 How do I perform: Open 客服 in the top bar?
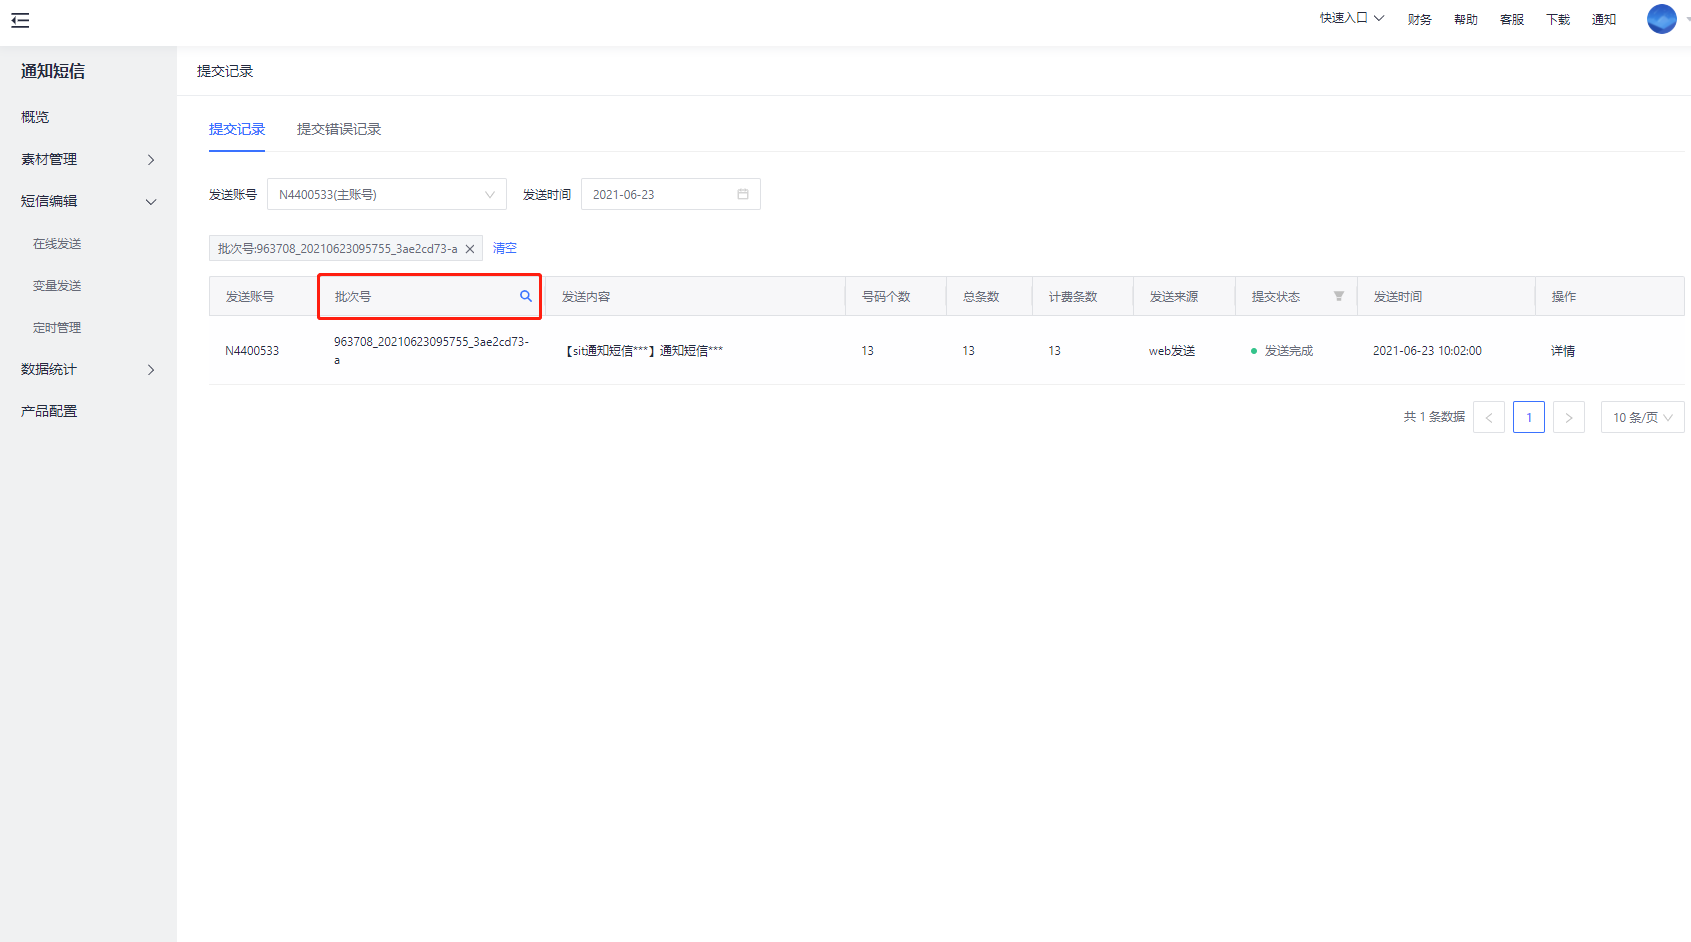pyautogui.click(x=1512, y=19)
